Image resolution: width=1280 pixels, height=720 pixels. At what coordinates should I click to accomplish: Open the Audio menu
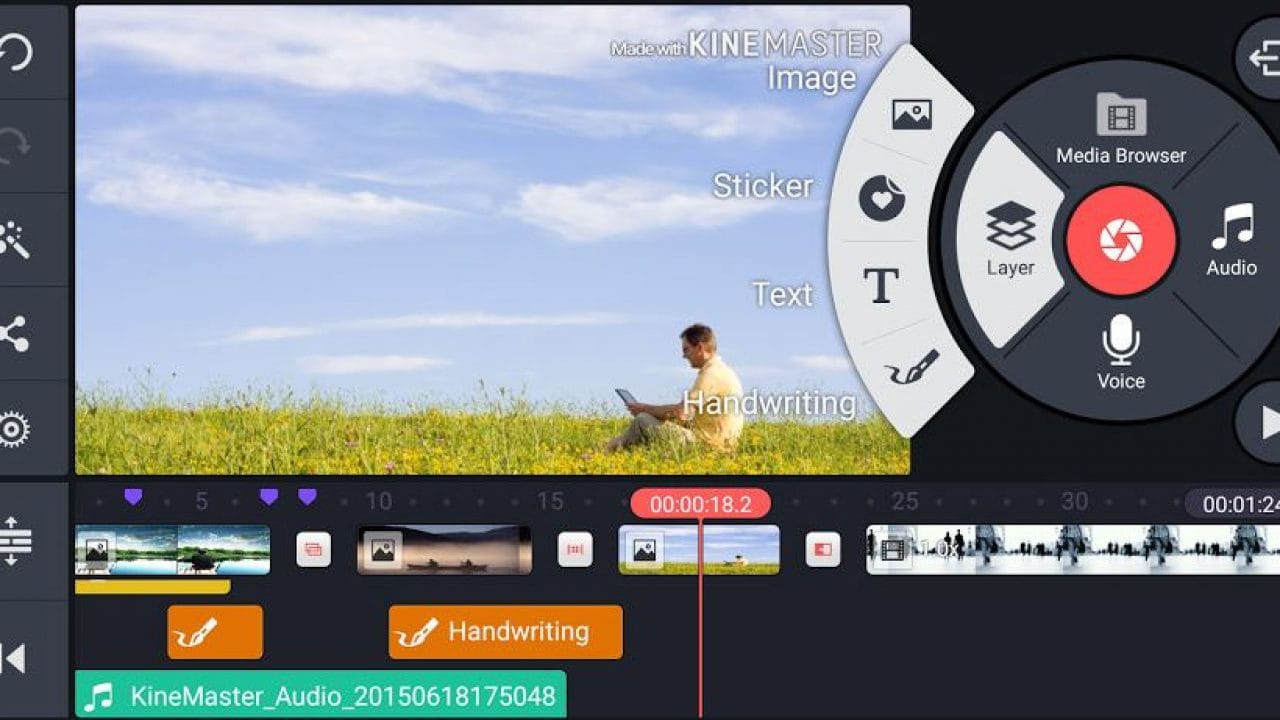click(x=1231, y=240)
